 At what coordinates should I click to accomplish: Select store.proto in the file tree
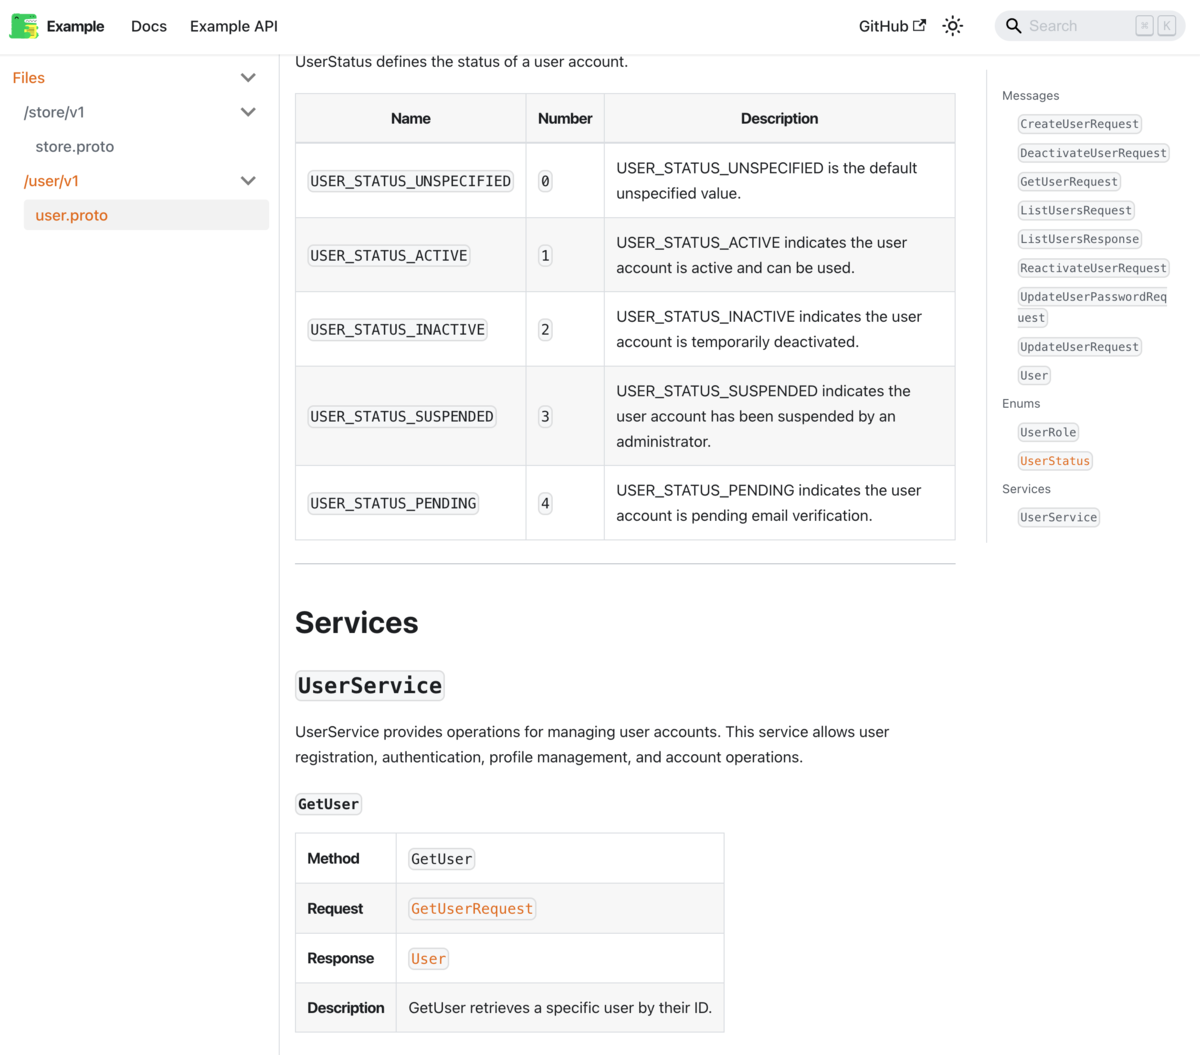click(x=75, y=146)
